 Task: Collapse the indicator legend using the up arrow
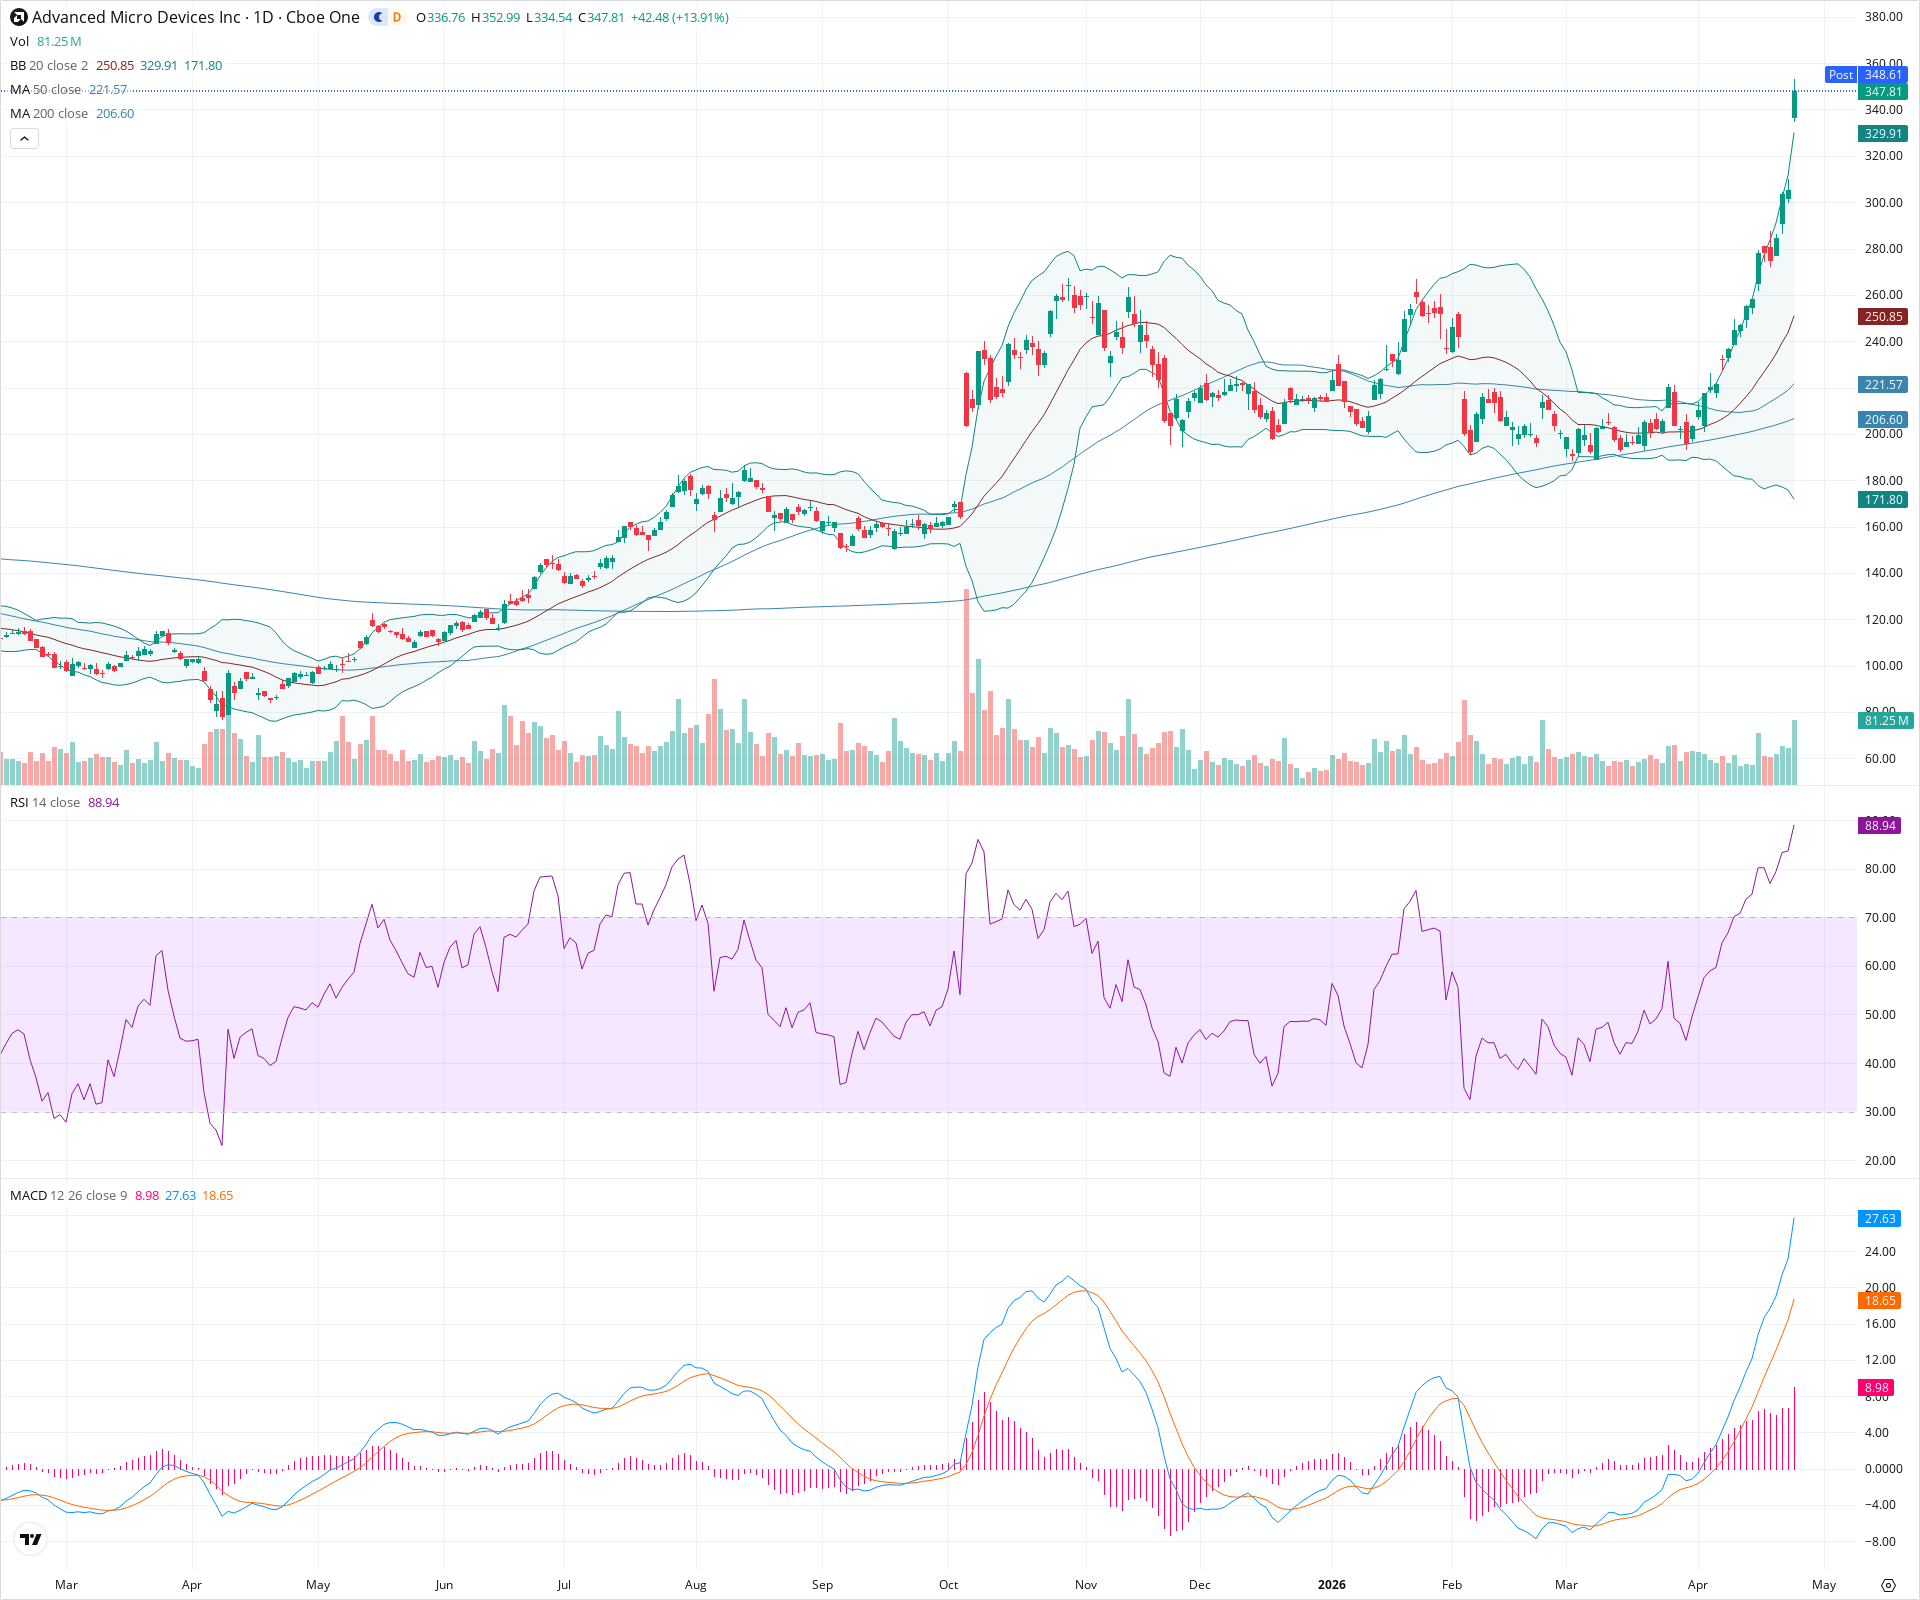click(x=23, y=138)
